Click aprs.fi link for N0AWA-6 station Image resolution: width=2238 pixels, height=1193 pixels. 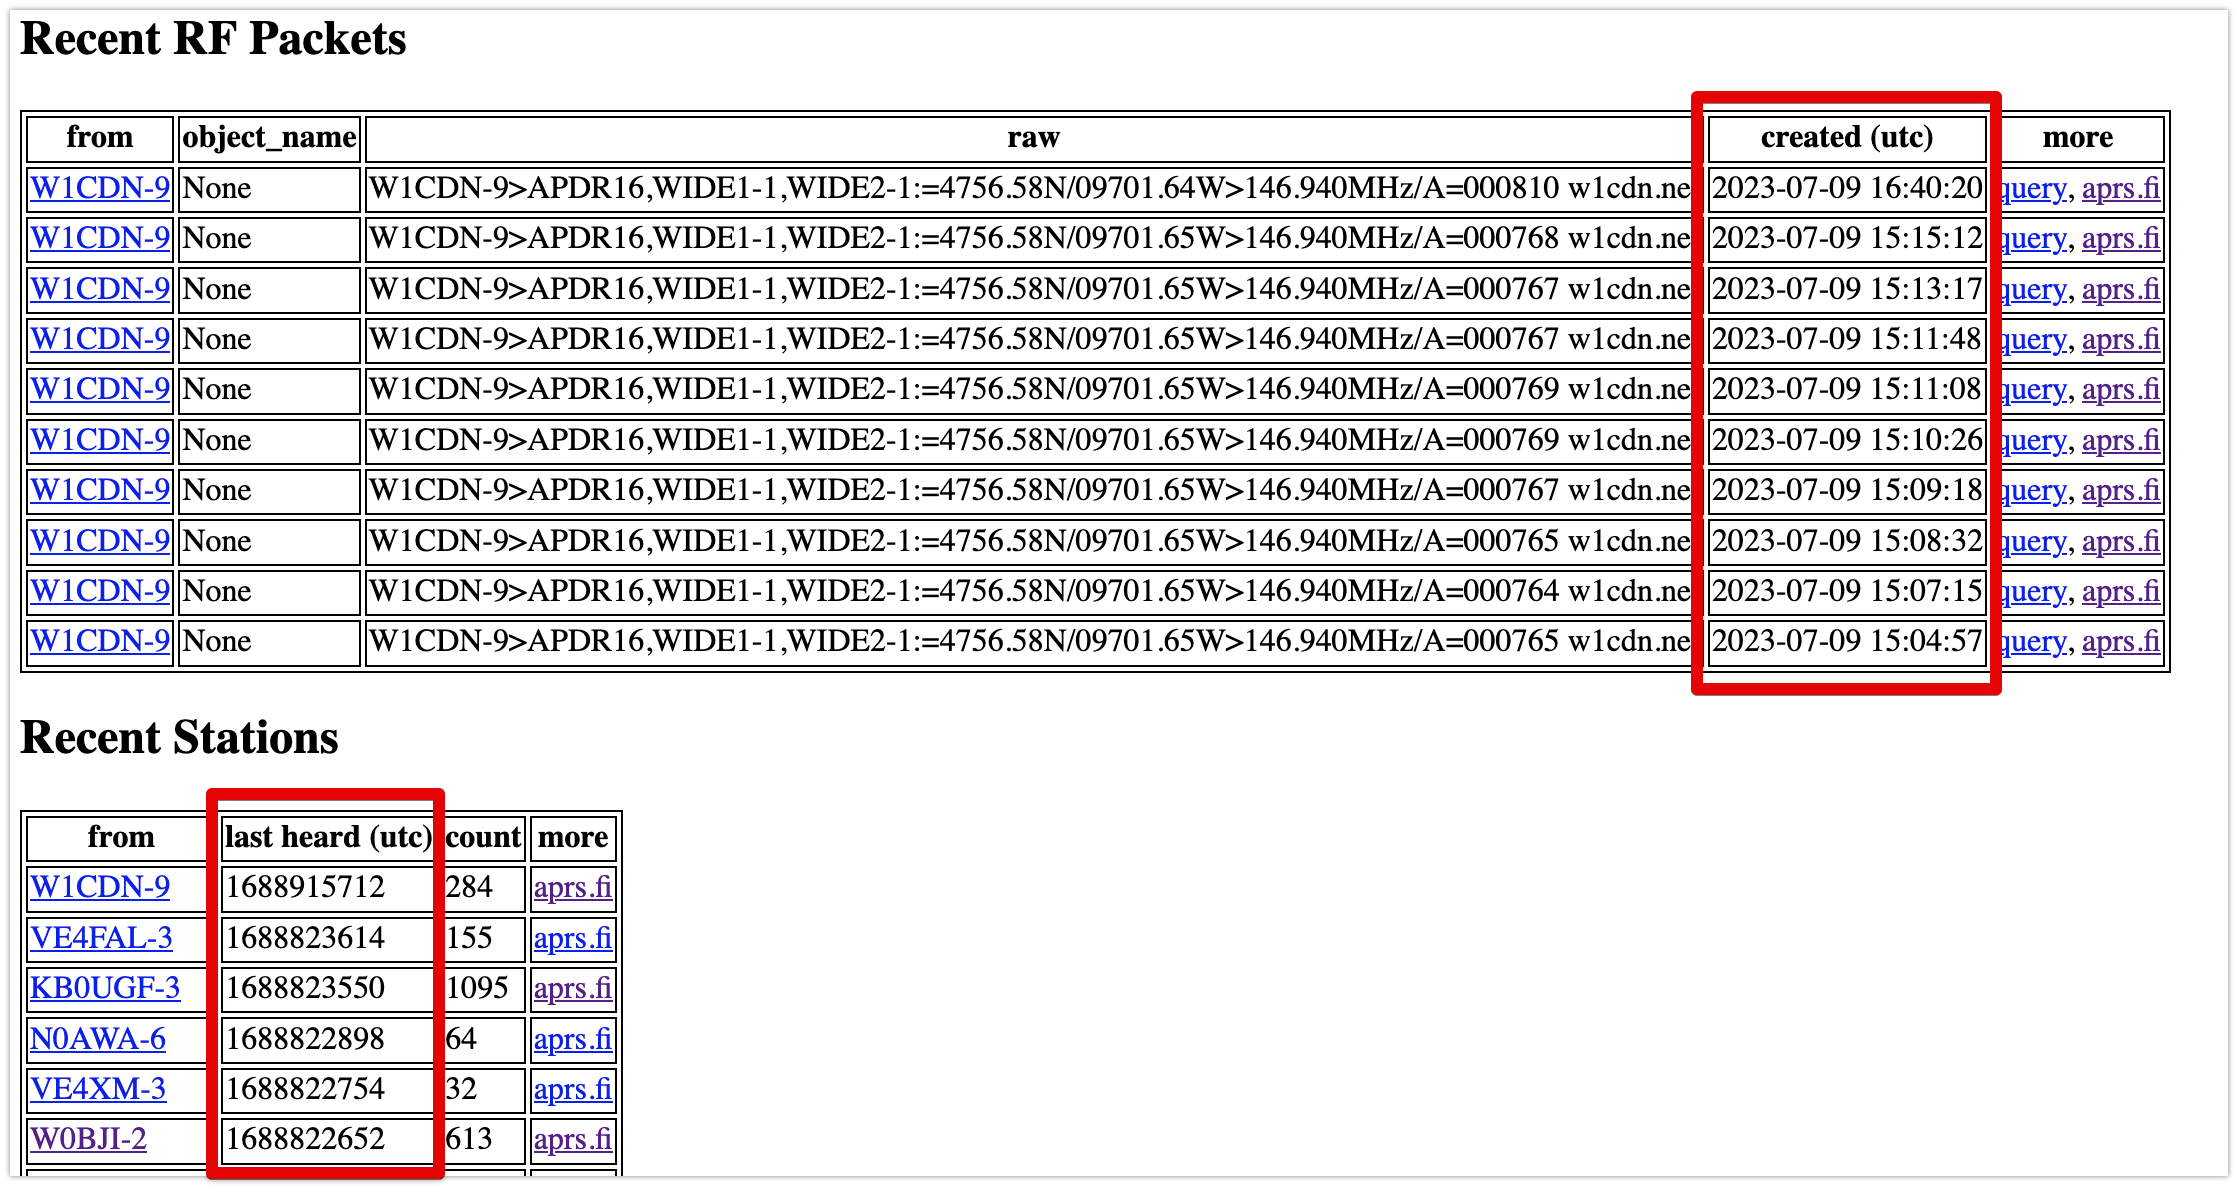click(x=572, y=1039)
